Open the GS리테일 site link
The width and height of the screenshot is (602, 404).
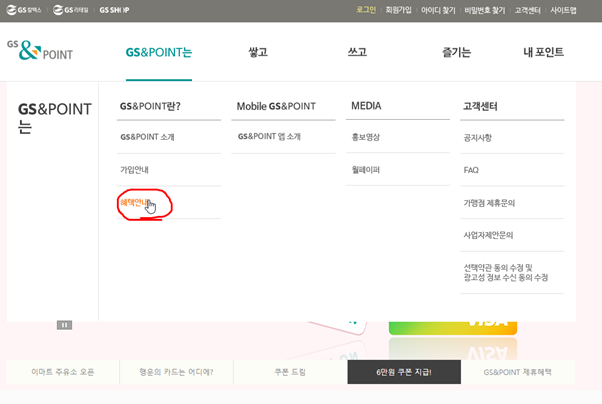71,10
